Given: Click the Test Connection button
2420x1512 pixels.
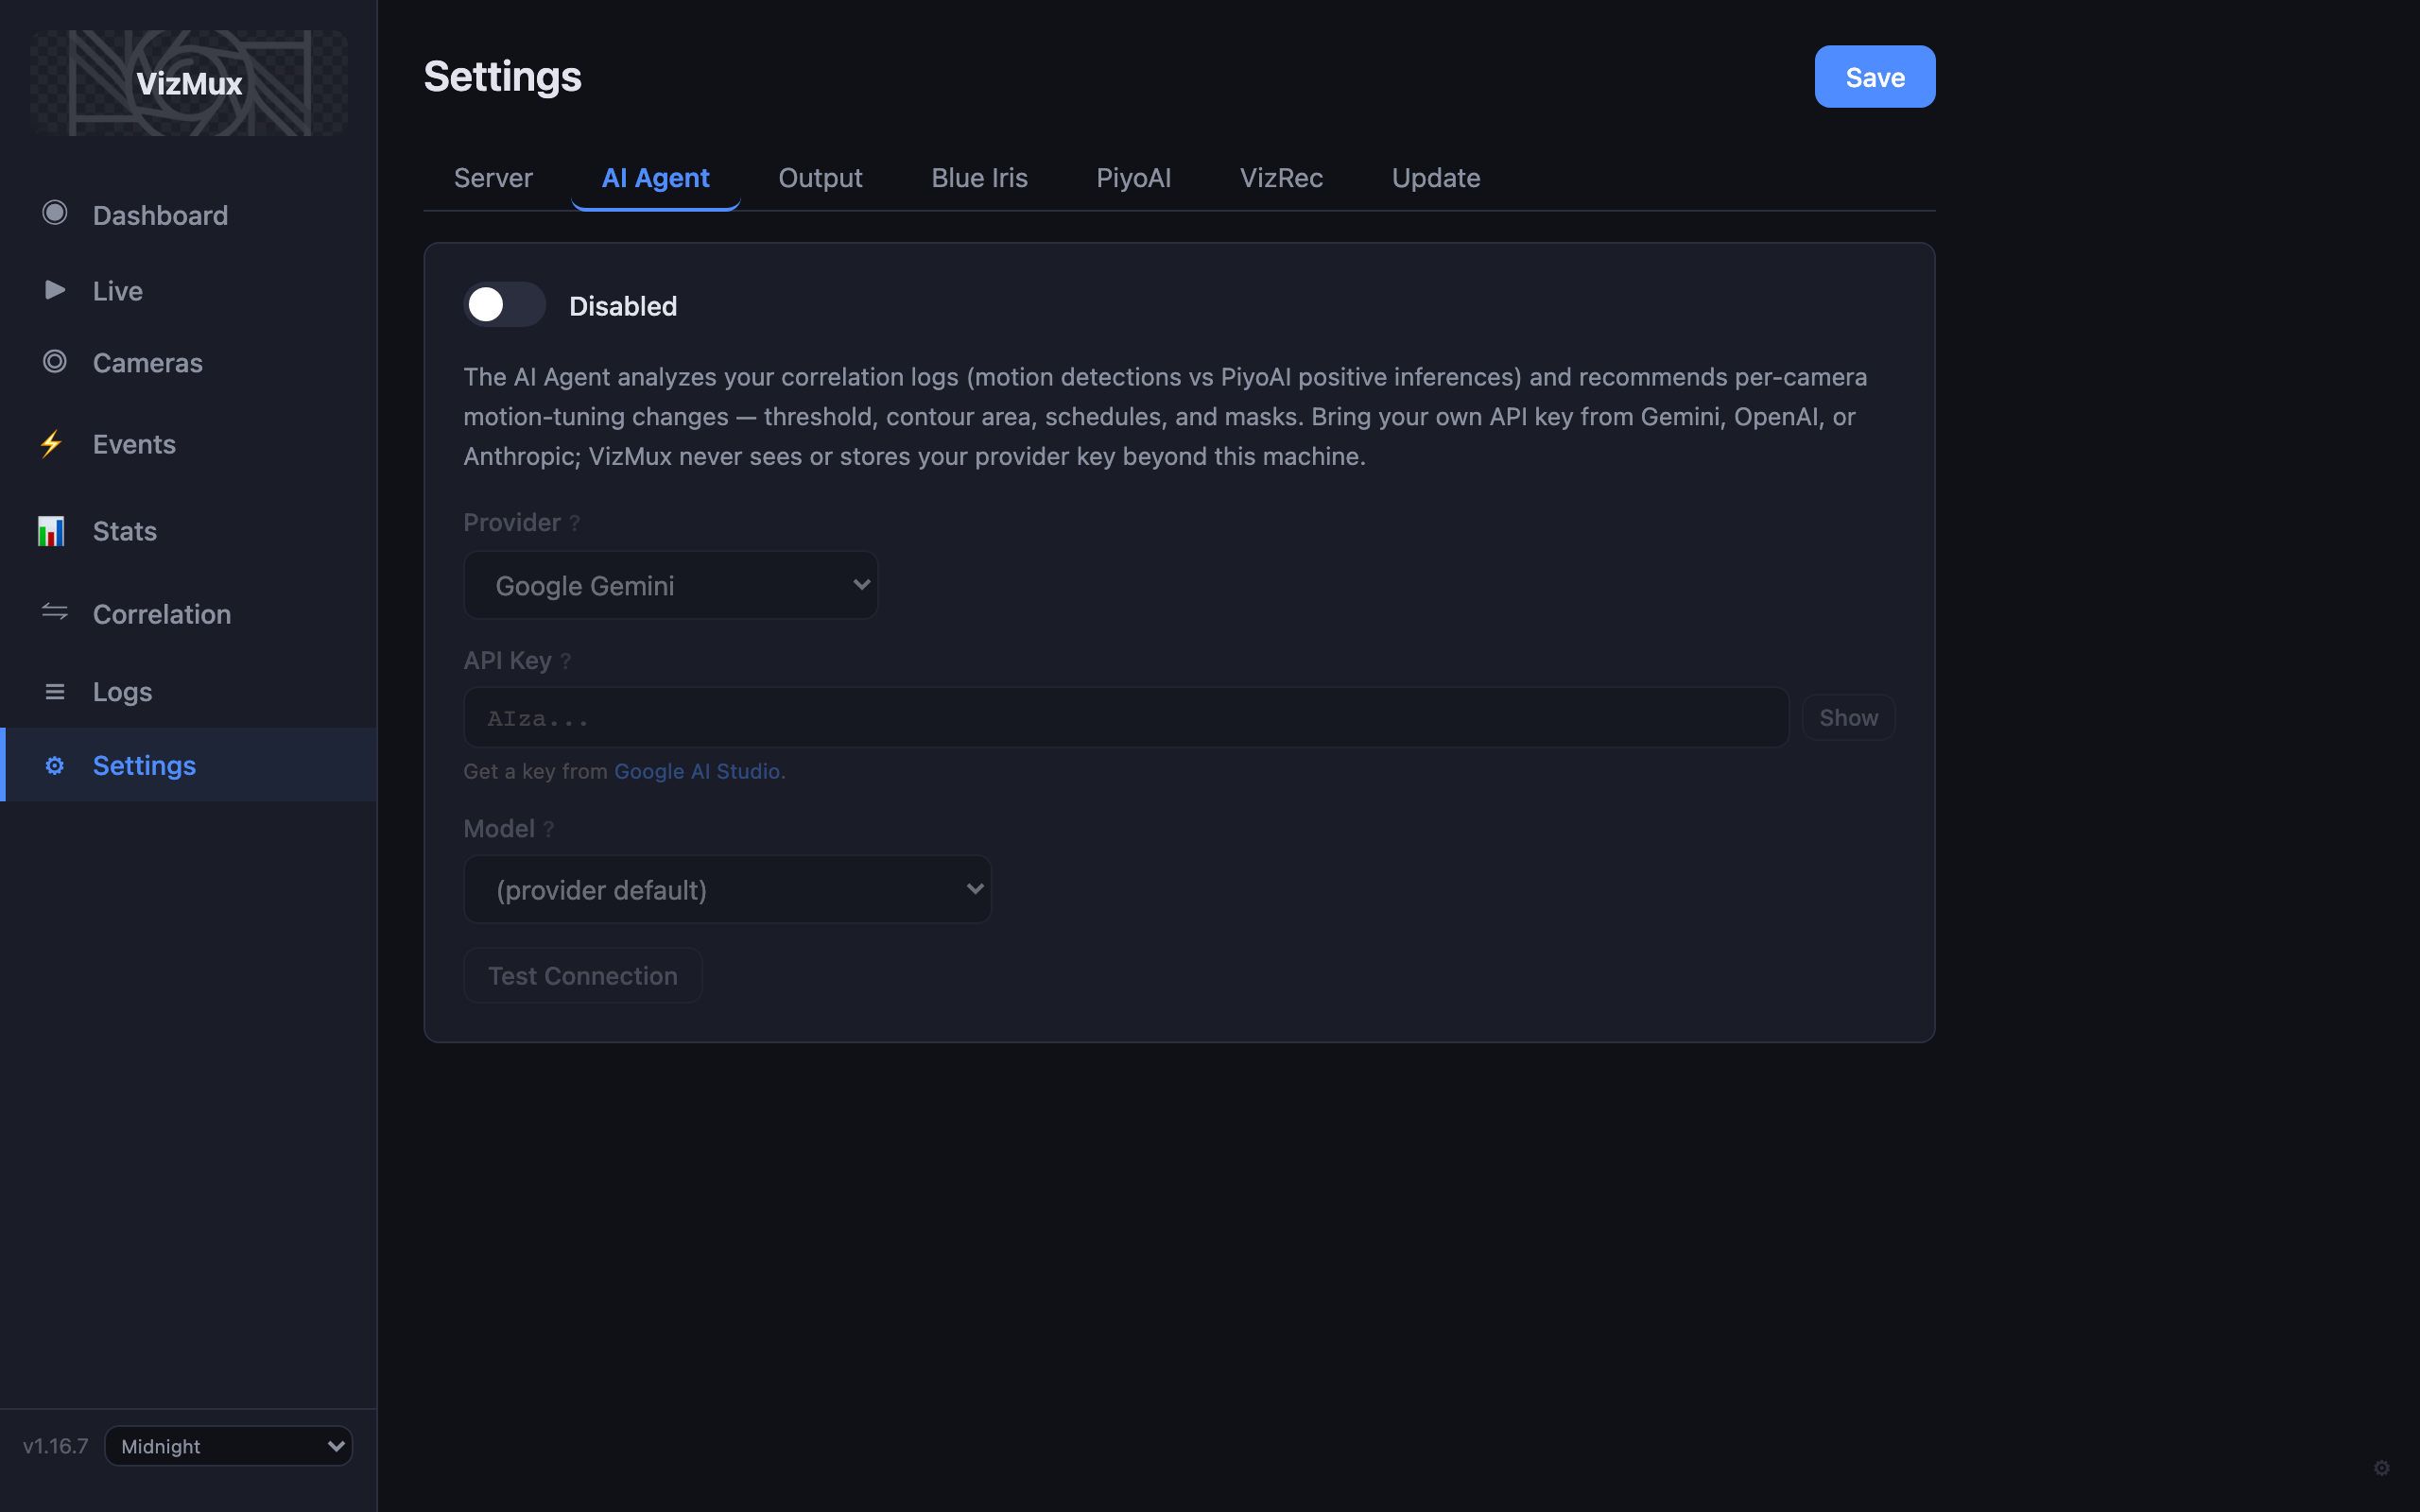Looking at the screenshot, I should [x=583, y=975].
